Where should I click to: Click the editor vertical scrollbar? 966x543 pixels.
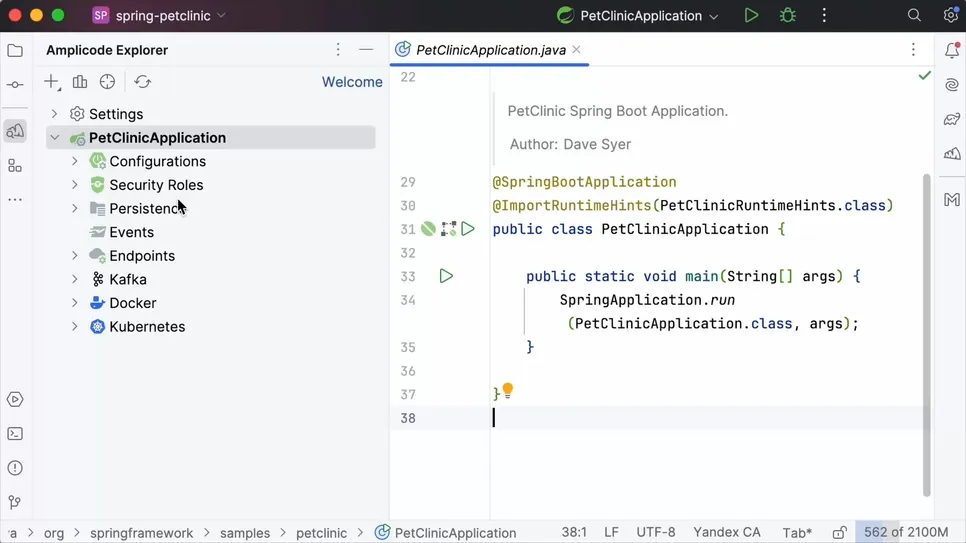tap(926, 335)
